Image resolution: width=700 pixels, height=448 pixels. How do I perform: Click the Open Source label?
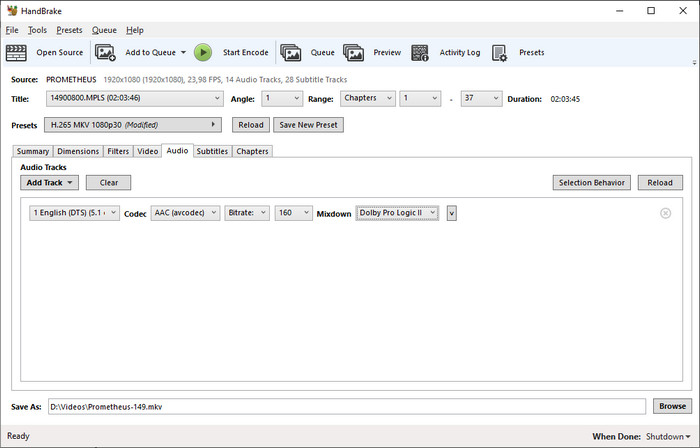point(59,53)
